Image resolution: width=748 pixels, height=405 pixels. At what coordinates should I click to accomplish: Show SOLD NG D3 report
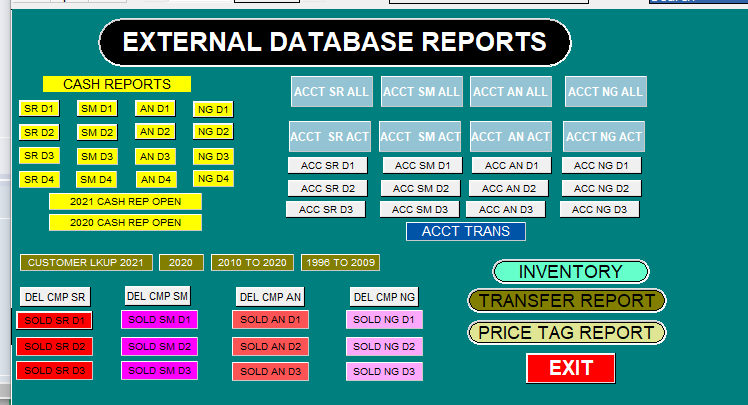[x=384, y=372]
